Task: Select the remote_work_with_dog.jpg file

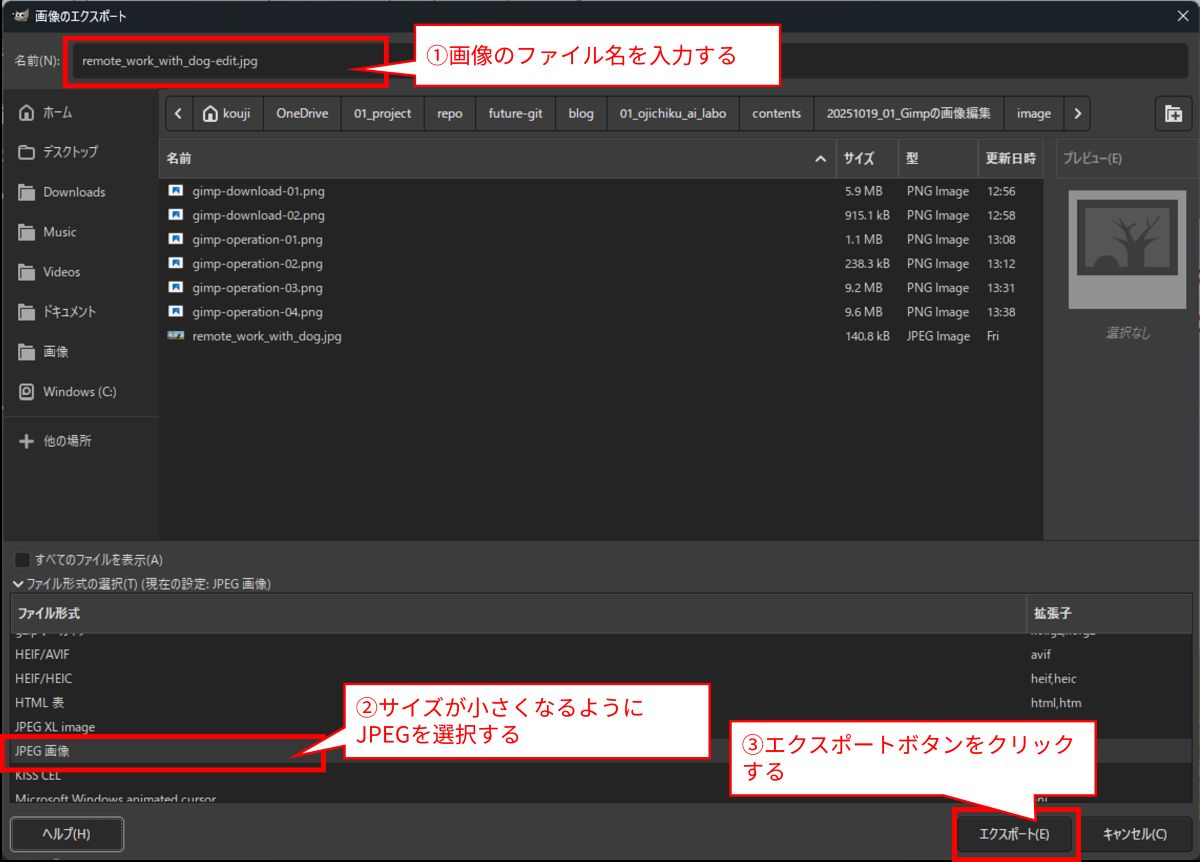Action: [267, 336]
